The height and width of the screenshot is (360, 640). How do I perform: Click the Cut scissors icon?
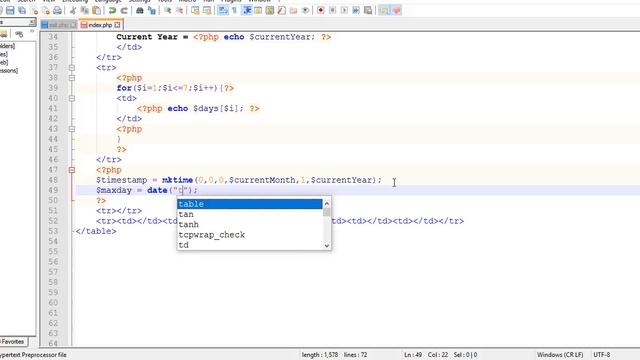(73, 10)
